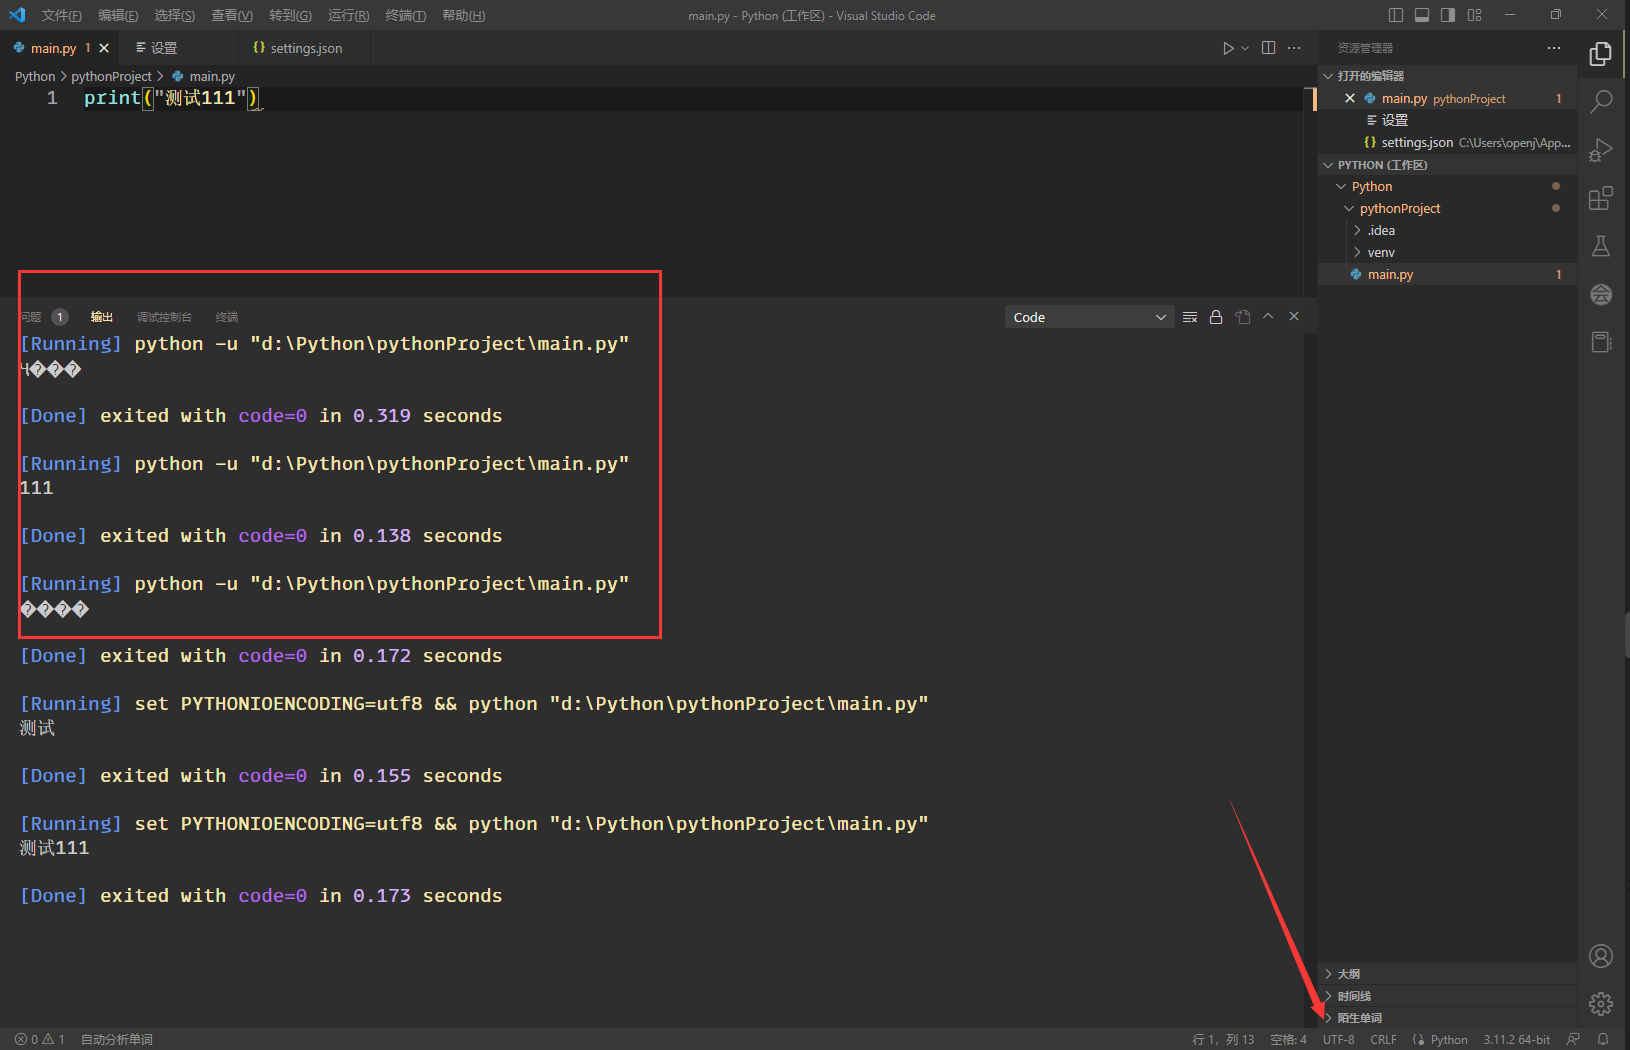Screen dimensions: 1630x1050
Task: Open the 文件(F) menu
Action: [61, 15]
